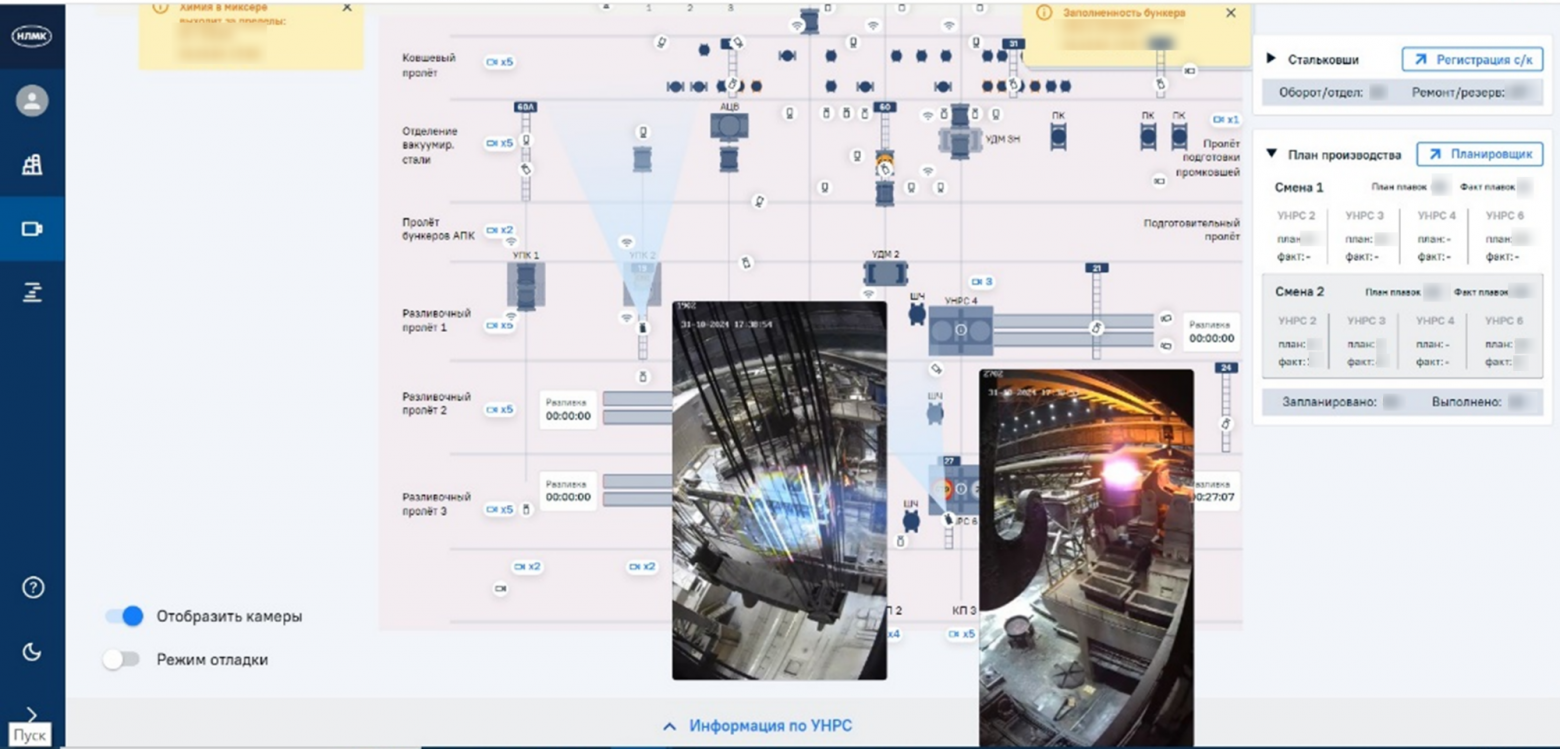Open the timeline bars sidebar icon
This screenshot has height=749, width=1560.
32,293
